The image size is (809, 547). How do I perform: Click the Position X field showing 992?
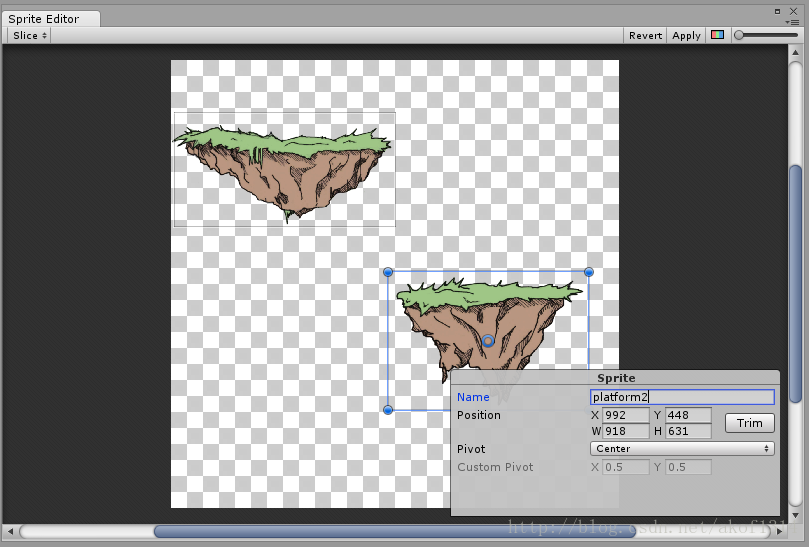click(625, 415)
